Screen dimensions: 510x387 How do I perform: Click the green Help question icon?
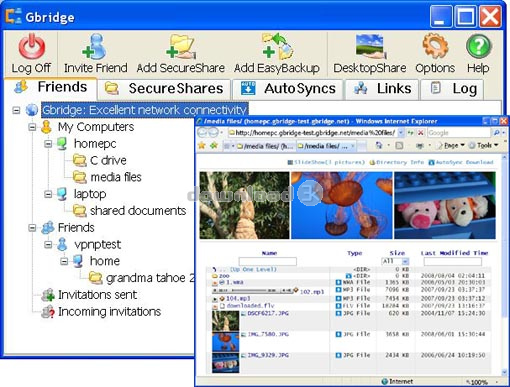[478, 46]
